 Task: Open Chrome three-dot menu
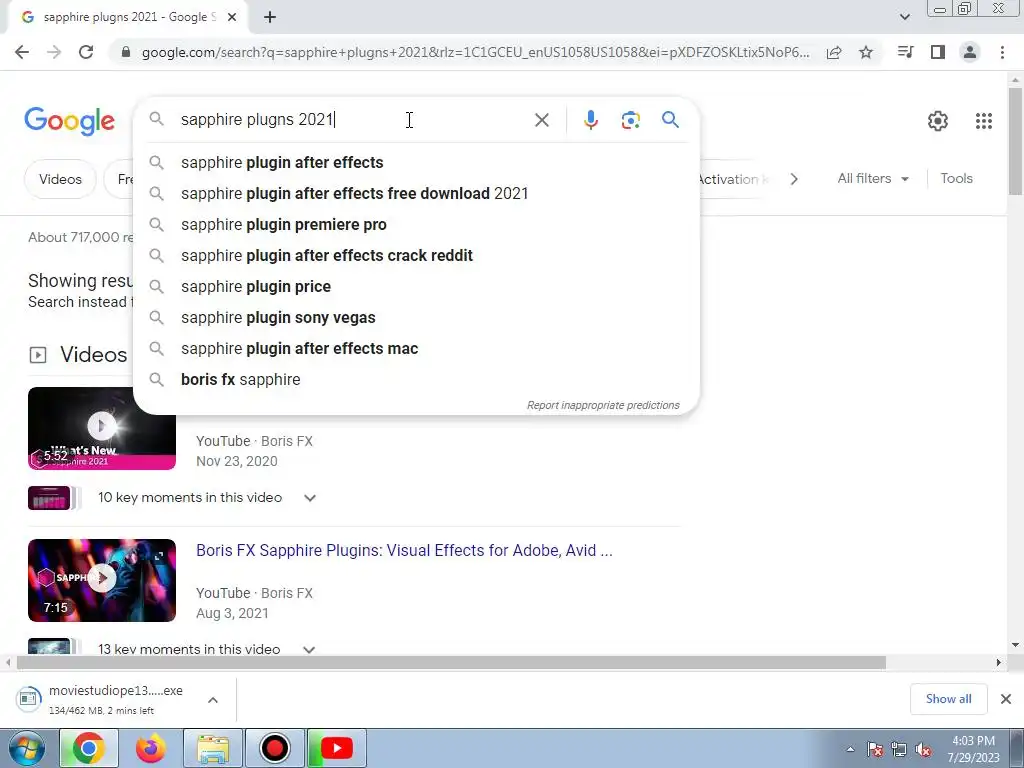coord(1002,52)
